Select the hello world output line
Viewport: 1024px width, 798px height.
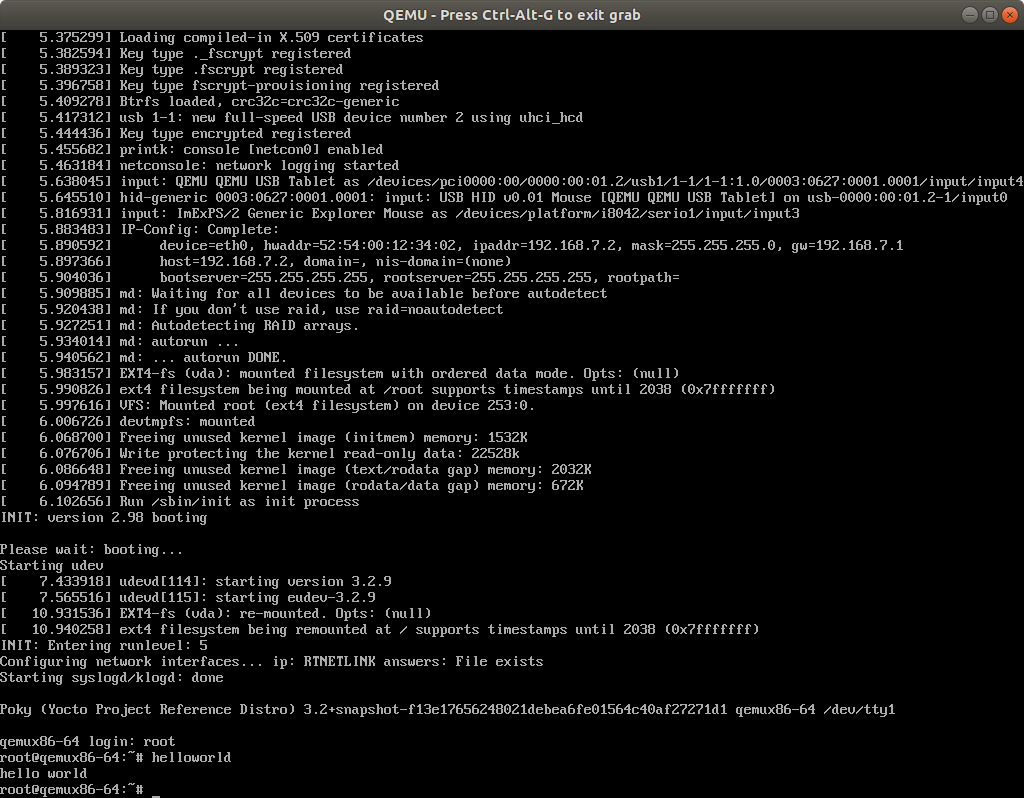pyautogui.click(x=44, y=773)
